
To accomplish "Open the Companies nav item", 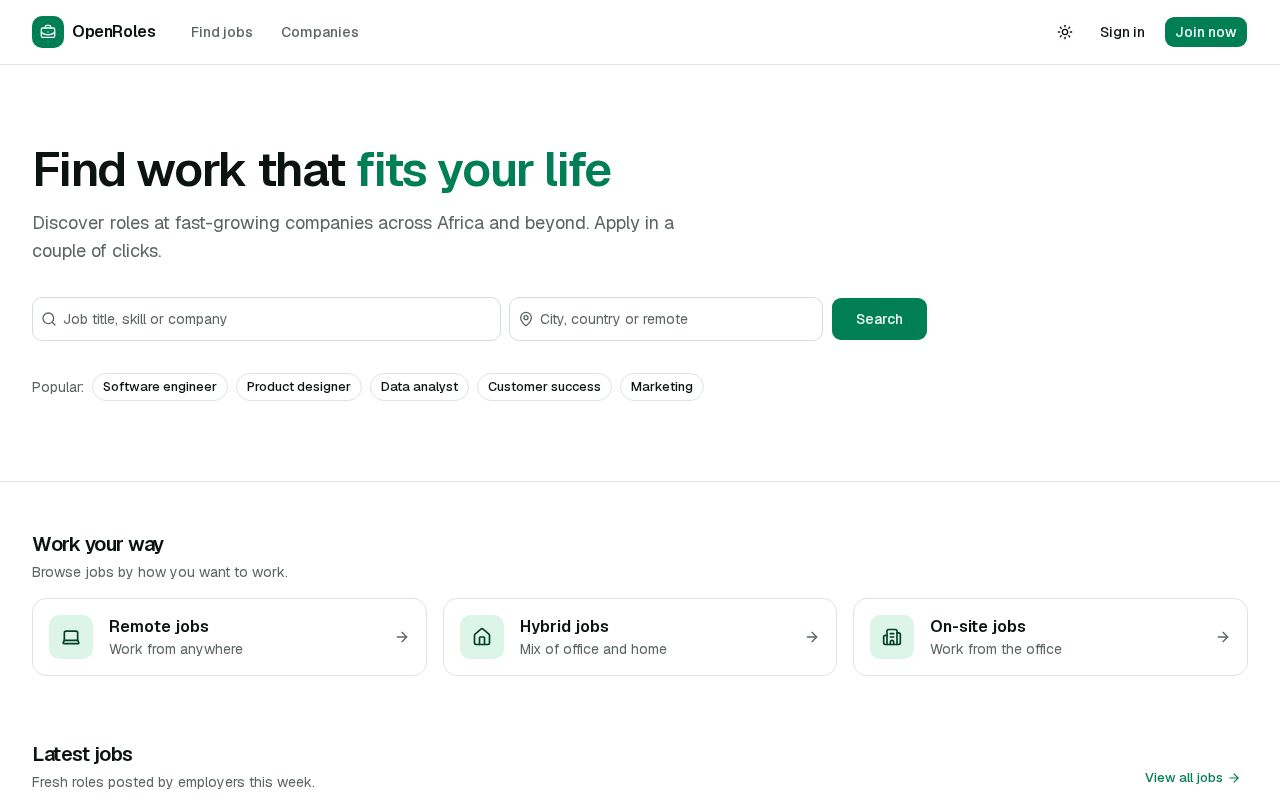I will click(320, 32).
